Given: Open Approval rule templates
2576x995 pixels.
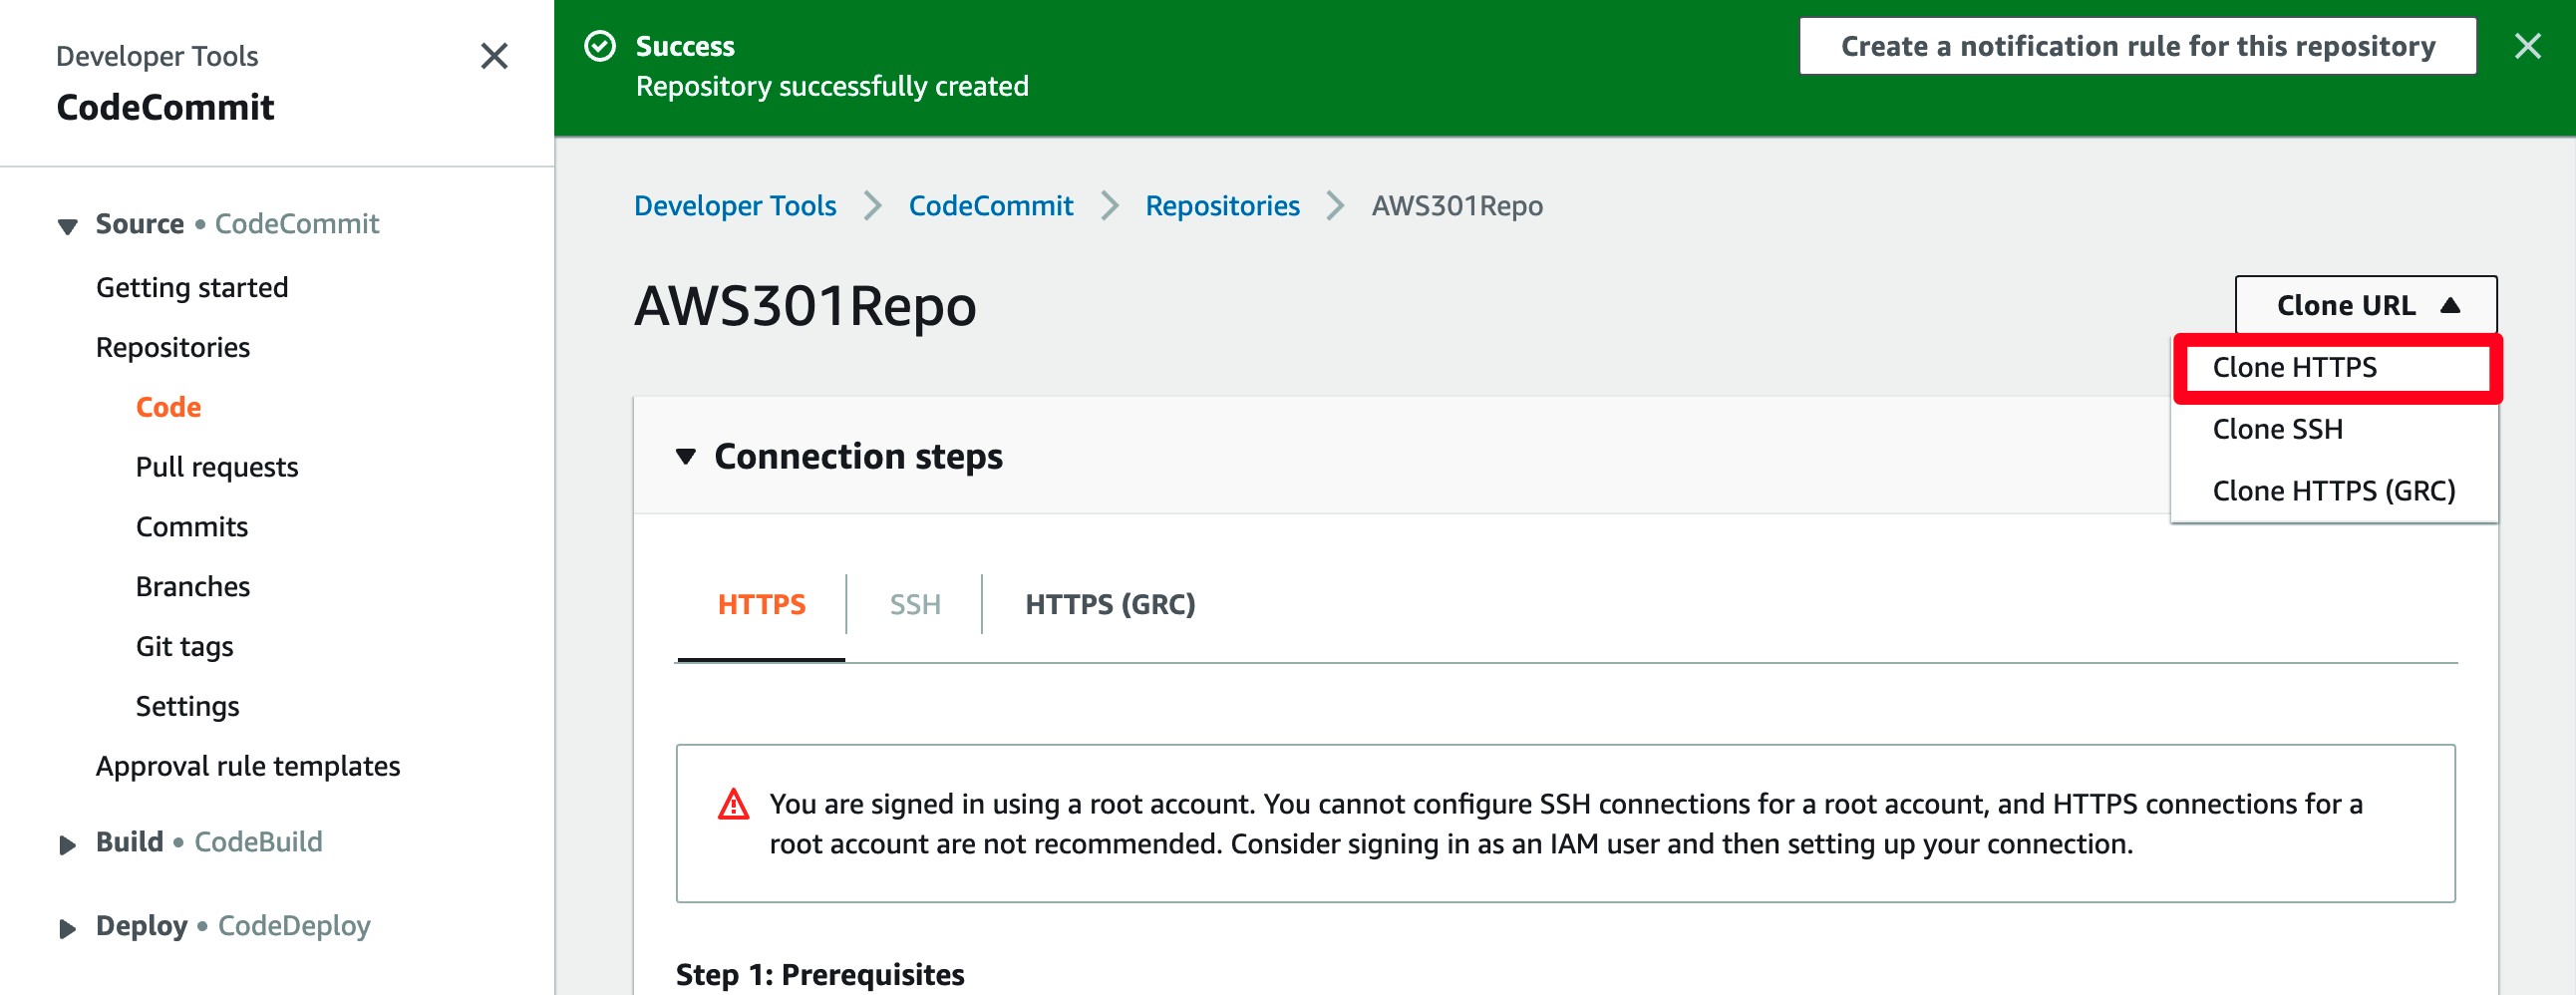Looking at the screenshot, I should (x=248, y=767).
